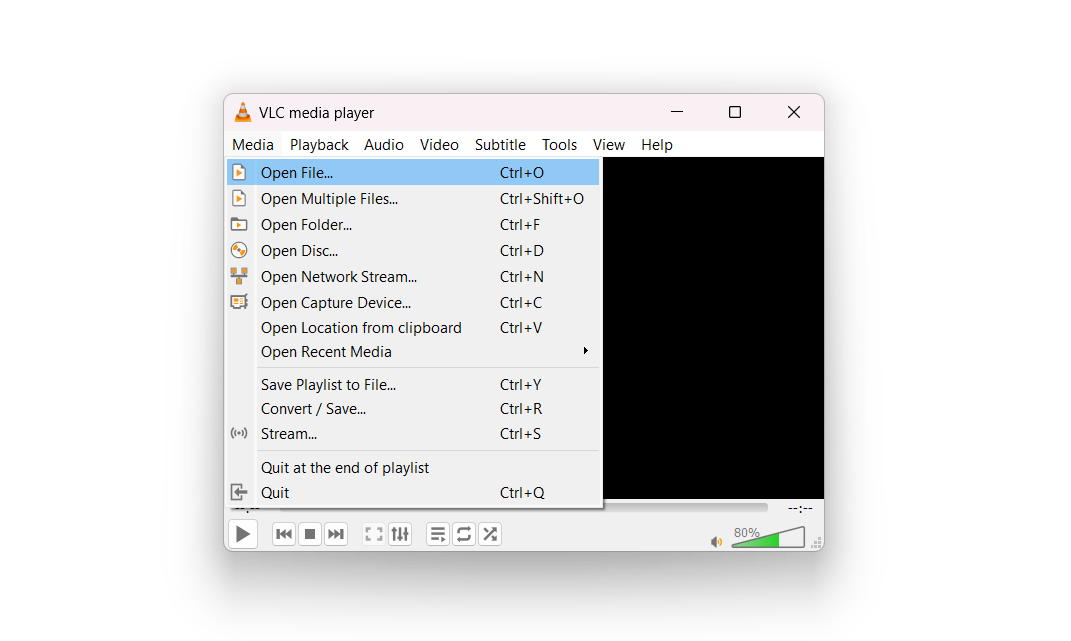Image resolution: width=1071 pixels, height=641 pixels.
Task: Maximize the VLC window
Action: pos(735,111)
